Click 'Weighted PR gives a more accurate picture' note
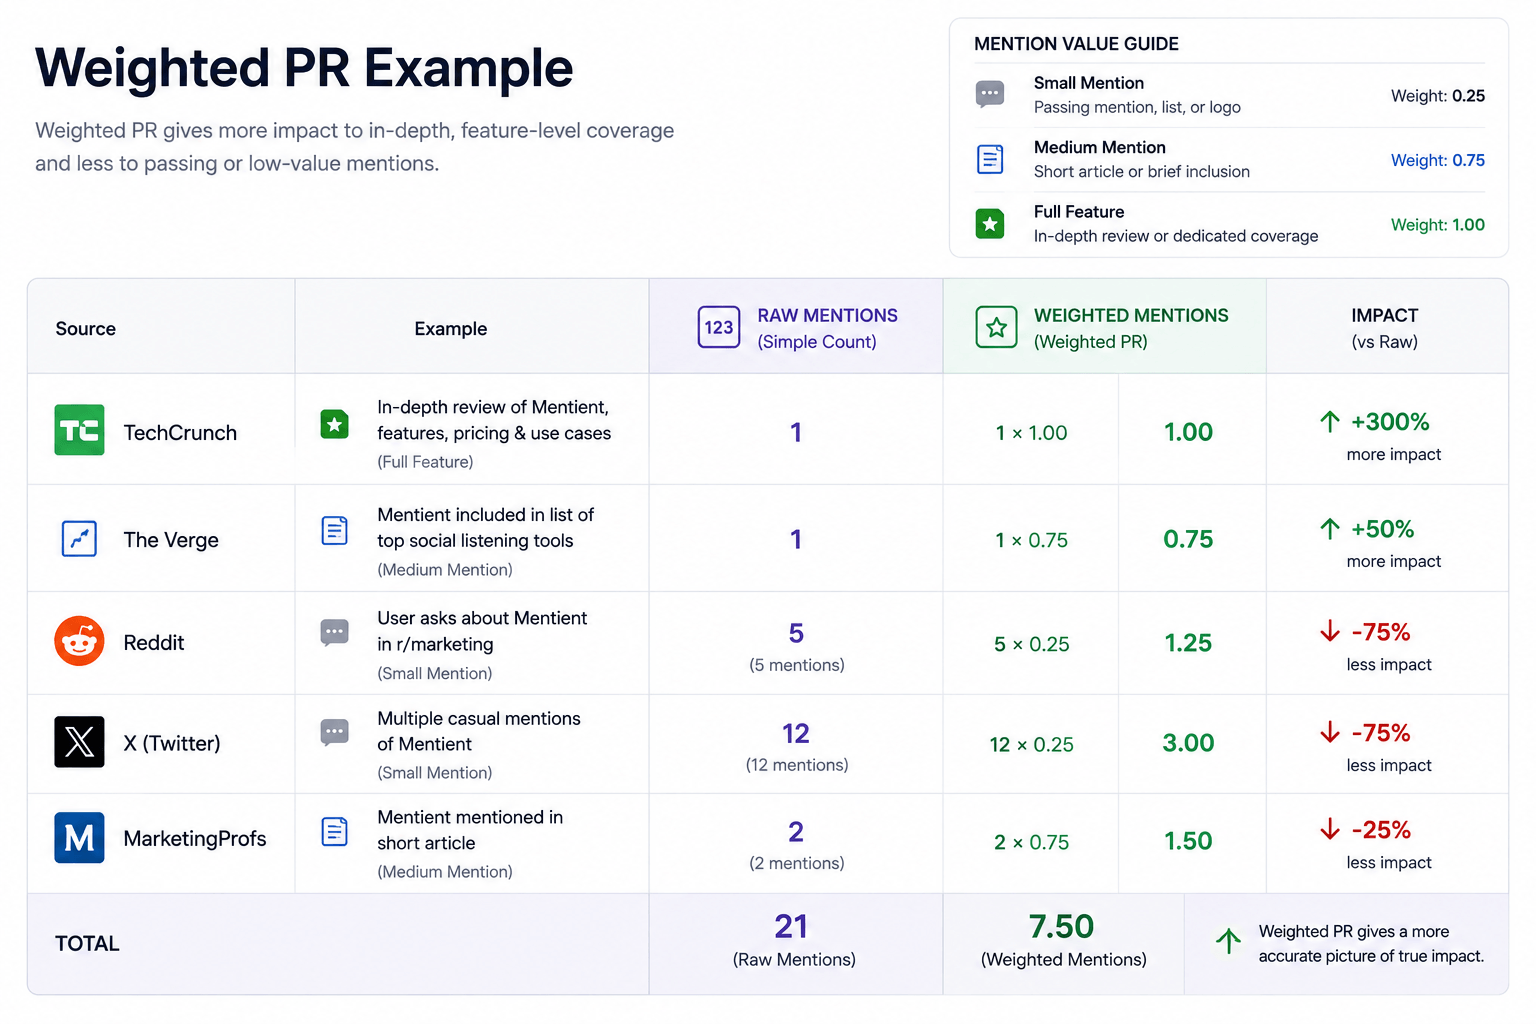 coord(1371,944)
